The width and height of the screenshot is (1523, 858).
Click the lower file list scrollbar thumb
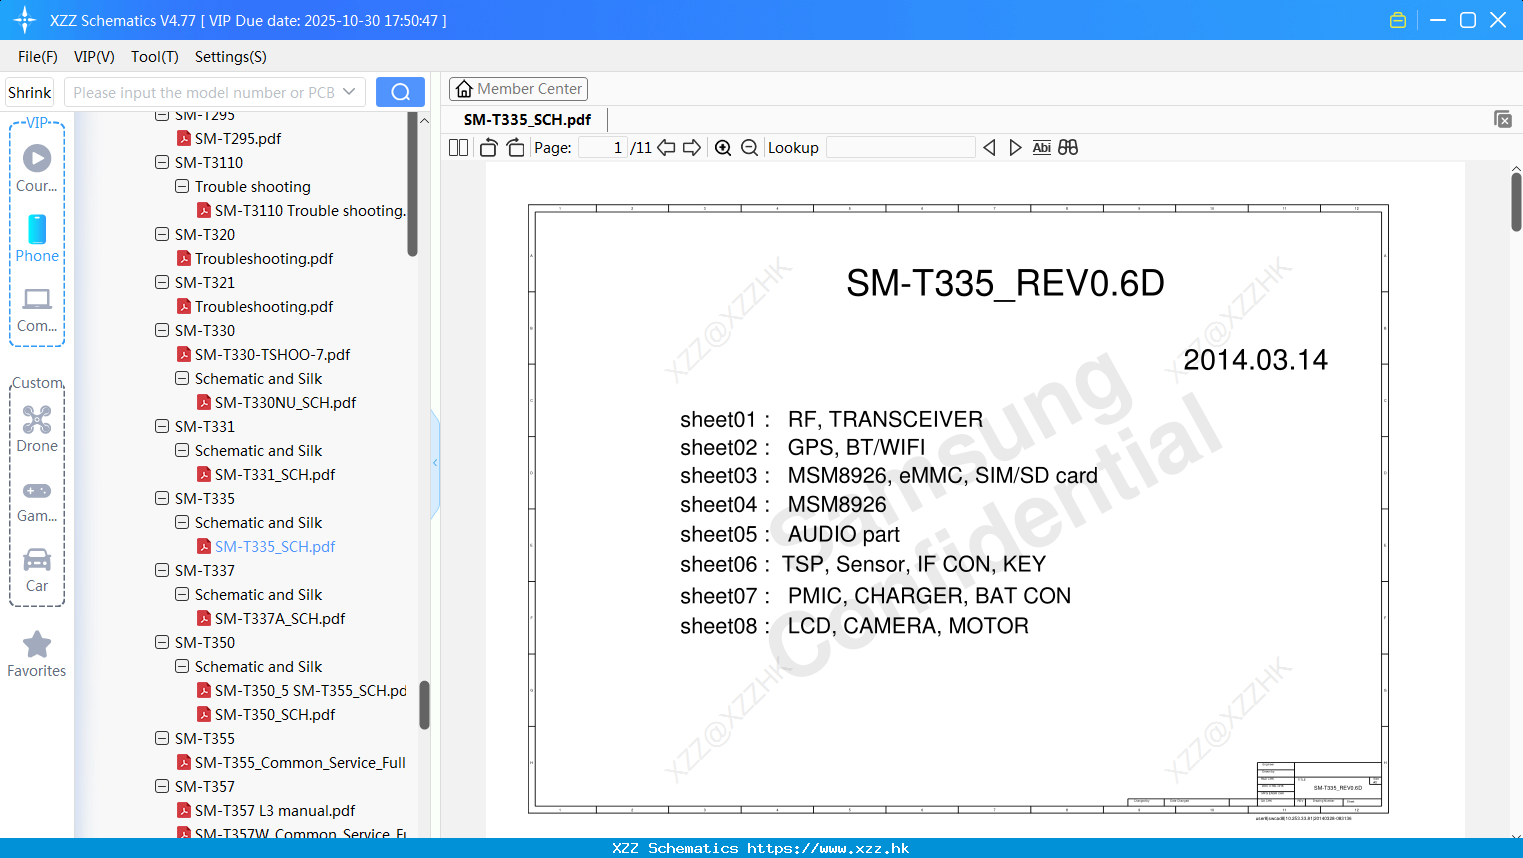coord(424,705)
